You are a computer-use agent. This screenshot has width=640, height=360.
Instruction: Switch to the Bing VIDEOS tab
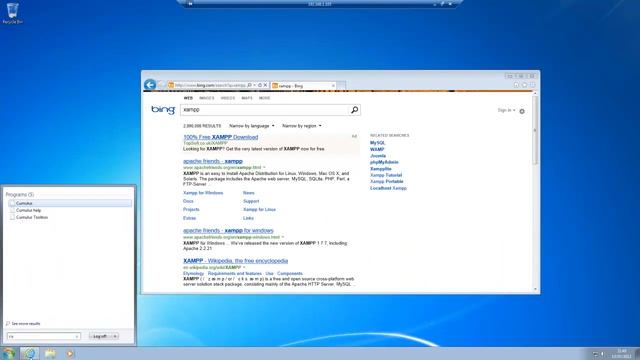(228, 98)
